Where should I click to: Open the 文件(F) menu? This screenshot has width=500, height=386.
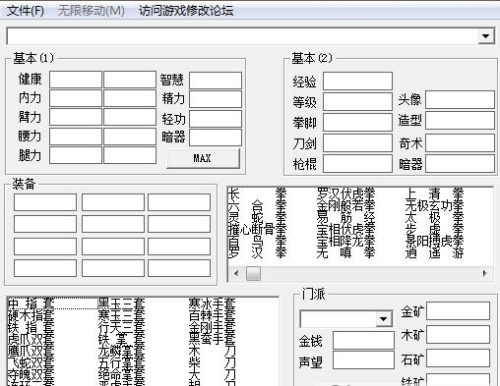click(x=26, y=11)
